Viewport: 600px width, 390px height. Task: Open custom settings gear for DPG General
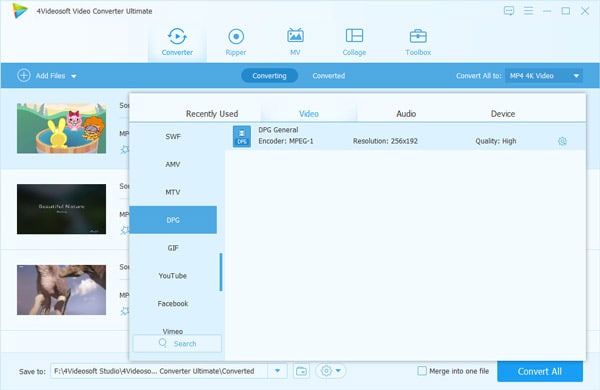(x=562, y=141)
